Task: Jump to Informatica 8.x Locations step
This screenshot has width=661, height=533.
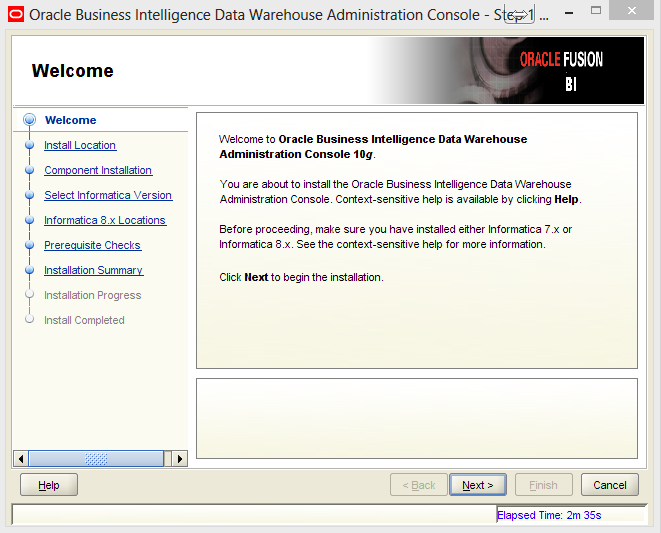Action: click(105, 220)
